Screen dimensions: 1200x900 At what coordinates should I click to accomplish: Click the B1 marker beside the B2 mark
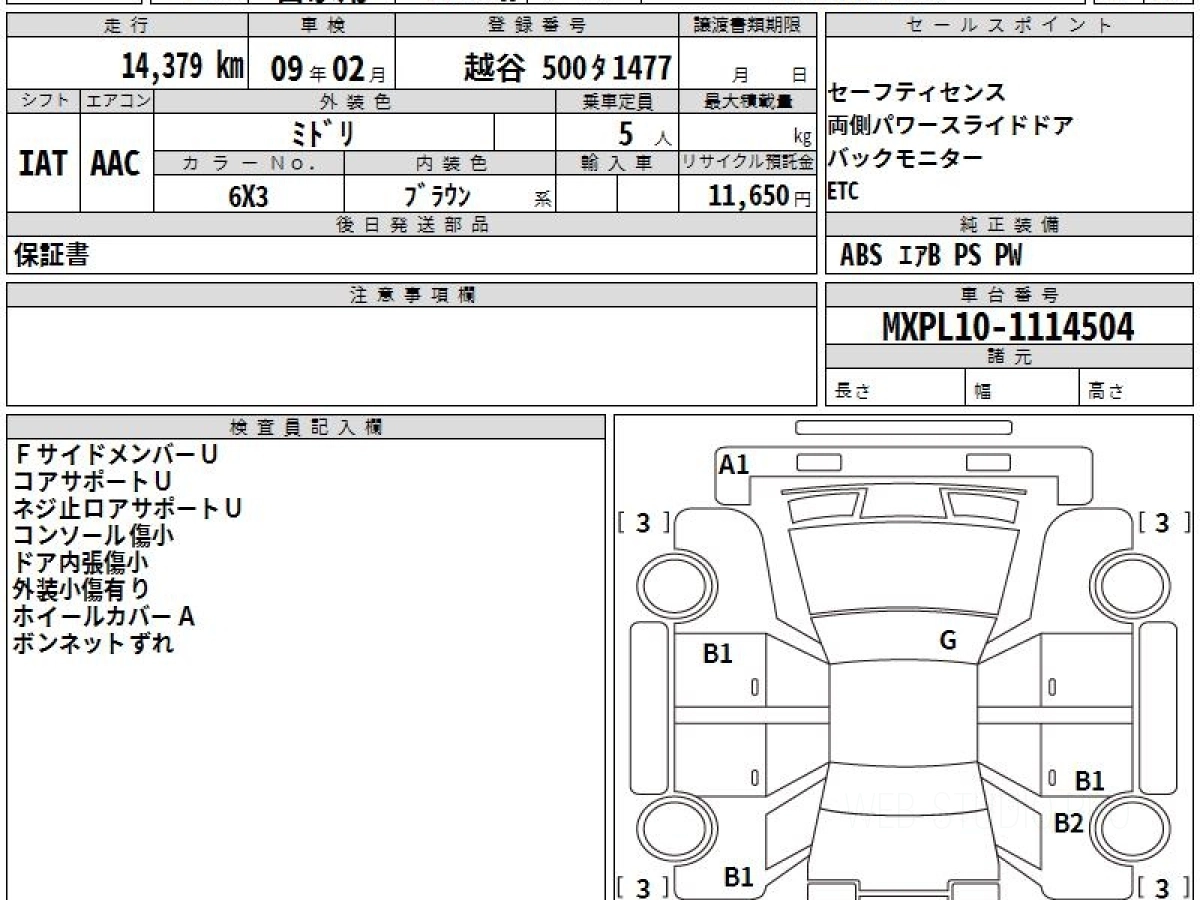point(1089,781)
